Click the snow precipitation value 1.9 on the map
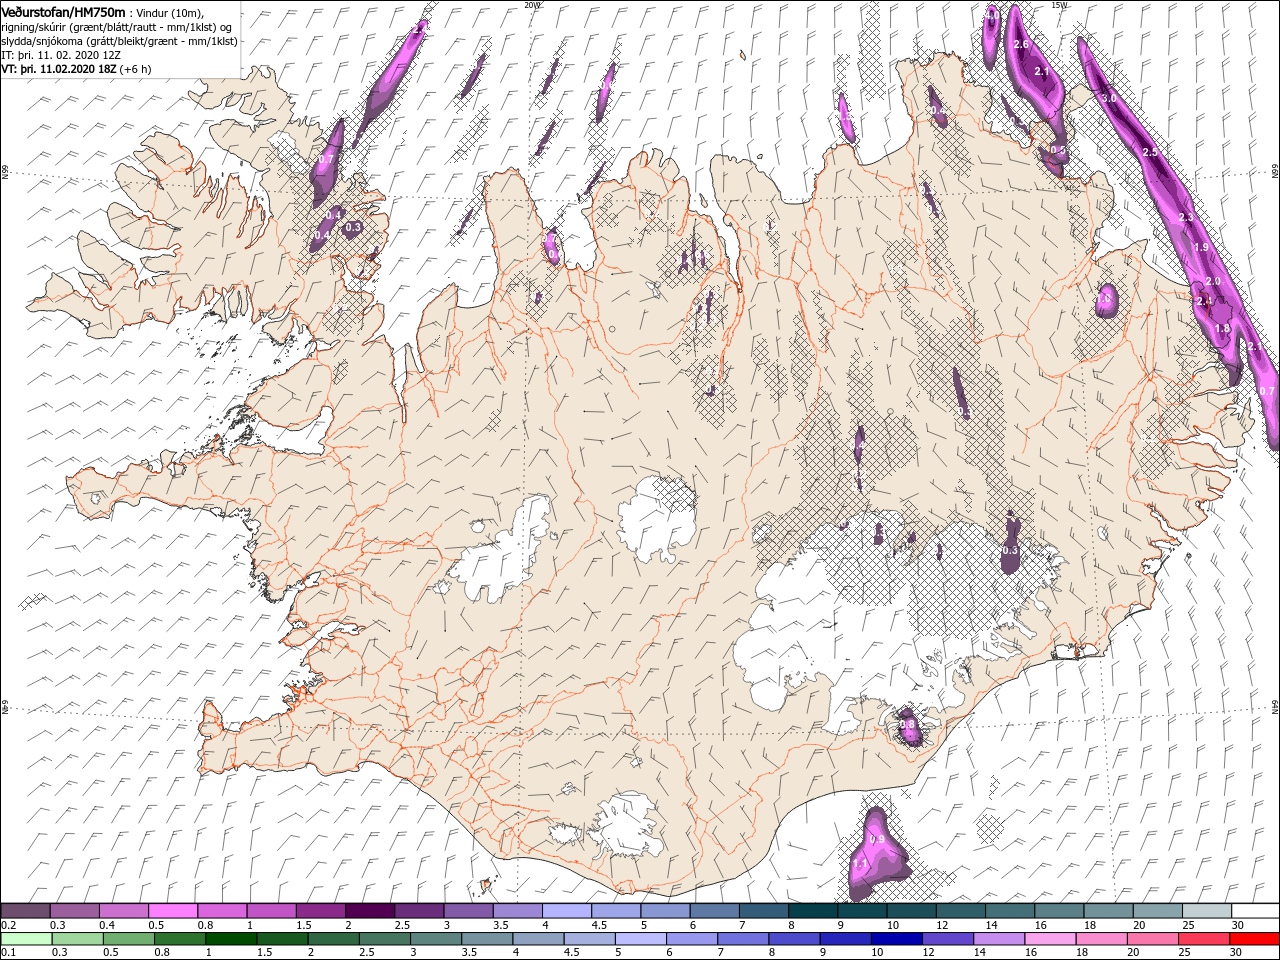 [x=1201, y=247]
